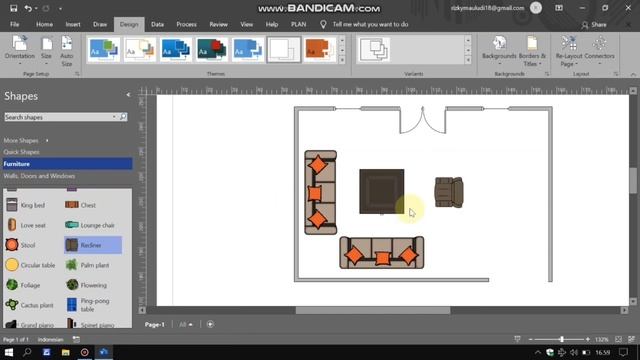Open the Orientation page setup button
This screenshot has height=360, width=640.
[20, 51]
